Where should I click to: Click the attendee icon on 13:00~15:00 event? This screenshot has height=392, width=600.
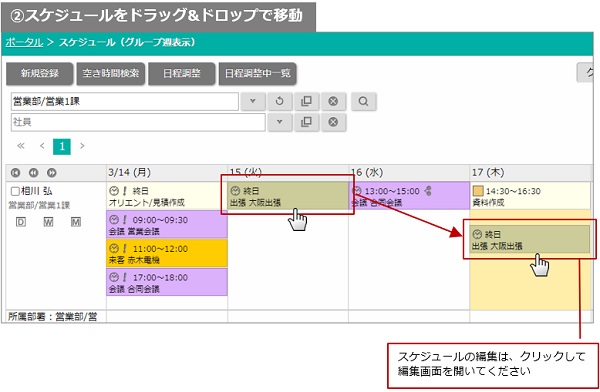tap(428, 191)
